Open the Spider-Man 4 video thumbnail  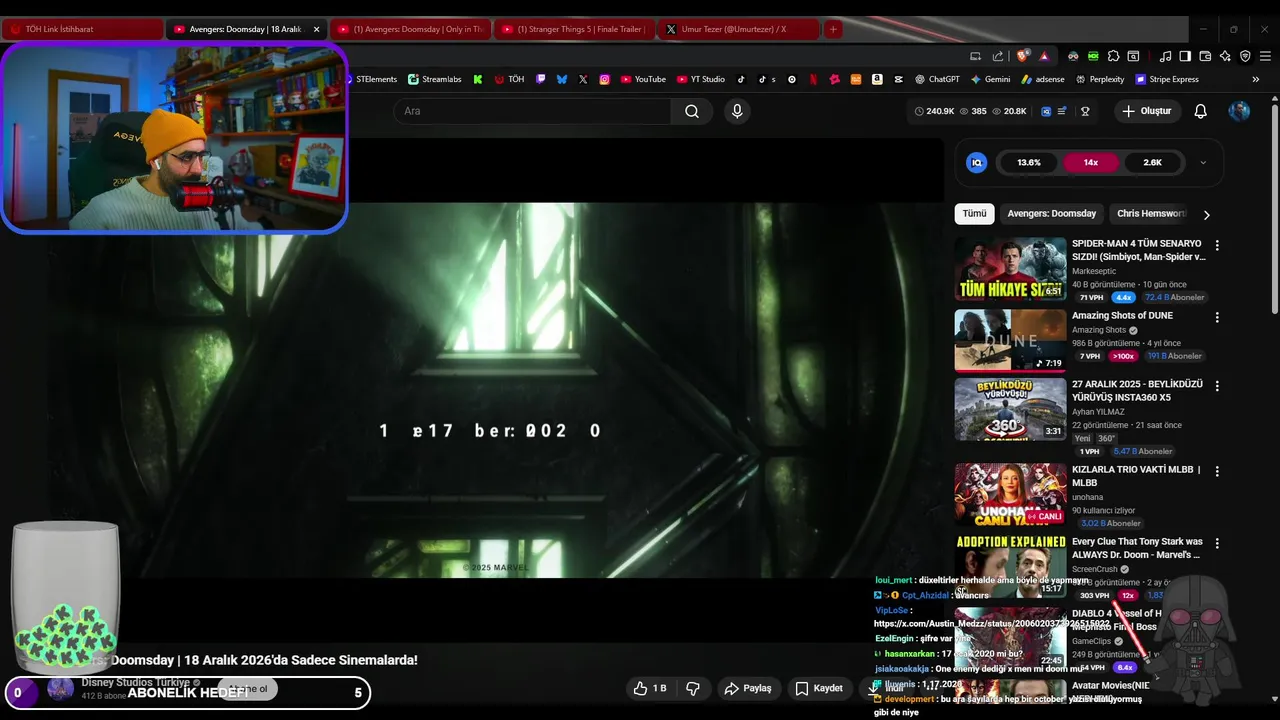point(1010,269)
